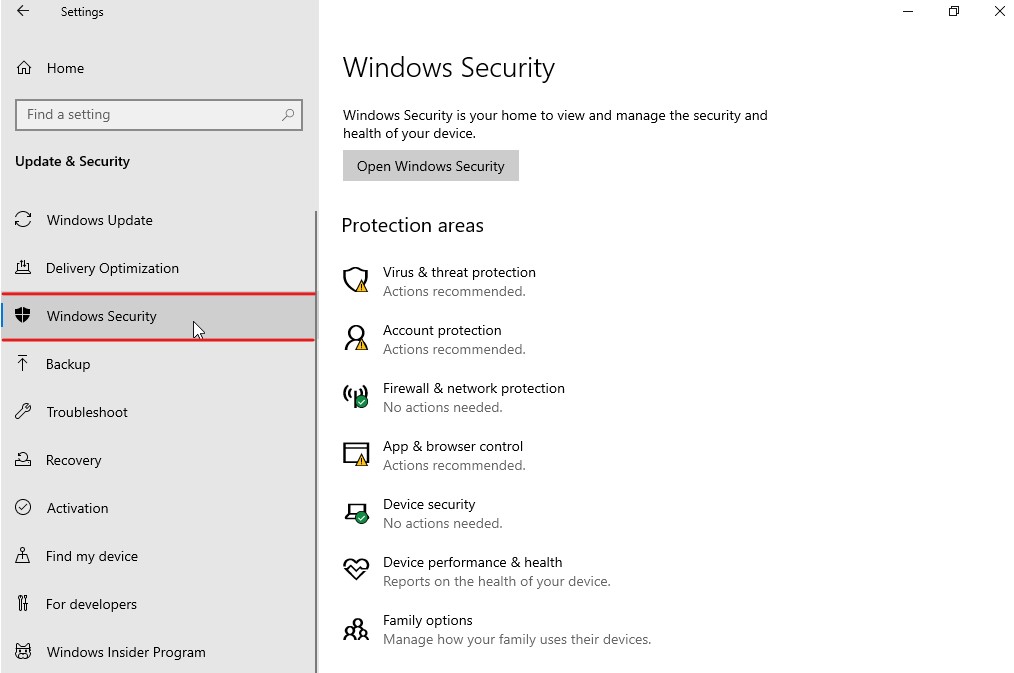Select Windows Update in sidebar
Image resolution: width=1014 pixels, height=673 pixels.
pyautogui.click(x=158, y=220)
